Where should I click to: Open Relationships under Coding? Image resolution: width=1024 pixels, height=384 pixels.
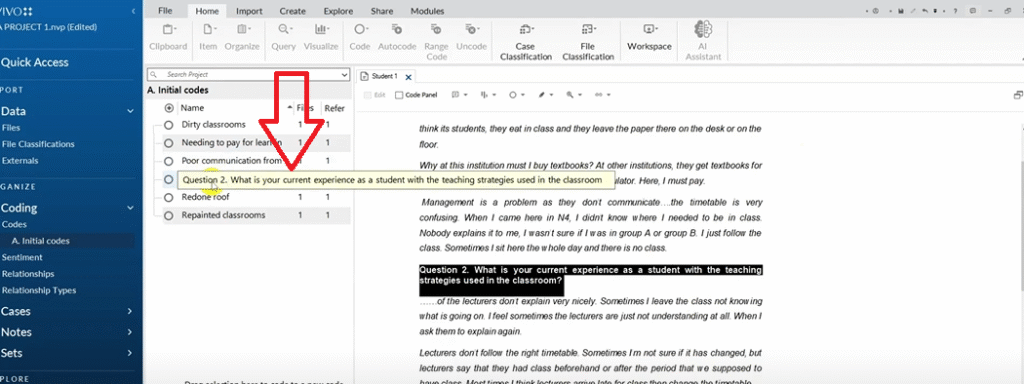(x=27, y=274)
